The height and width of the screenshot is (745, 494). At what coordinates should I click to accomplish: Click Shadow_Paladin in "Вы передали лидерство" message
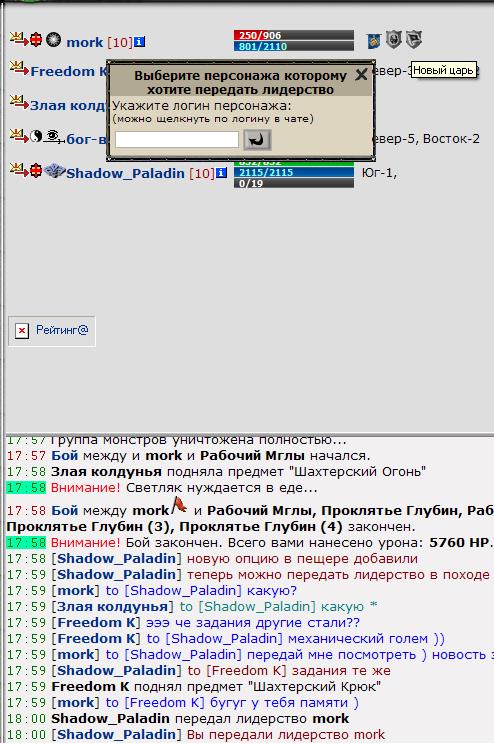click(116, 735)
